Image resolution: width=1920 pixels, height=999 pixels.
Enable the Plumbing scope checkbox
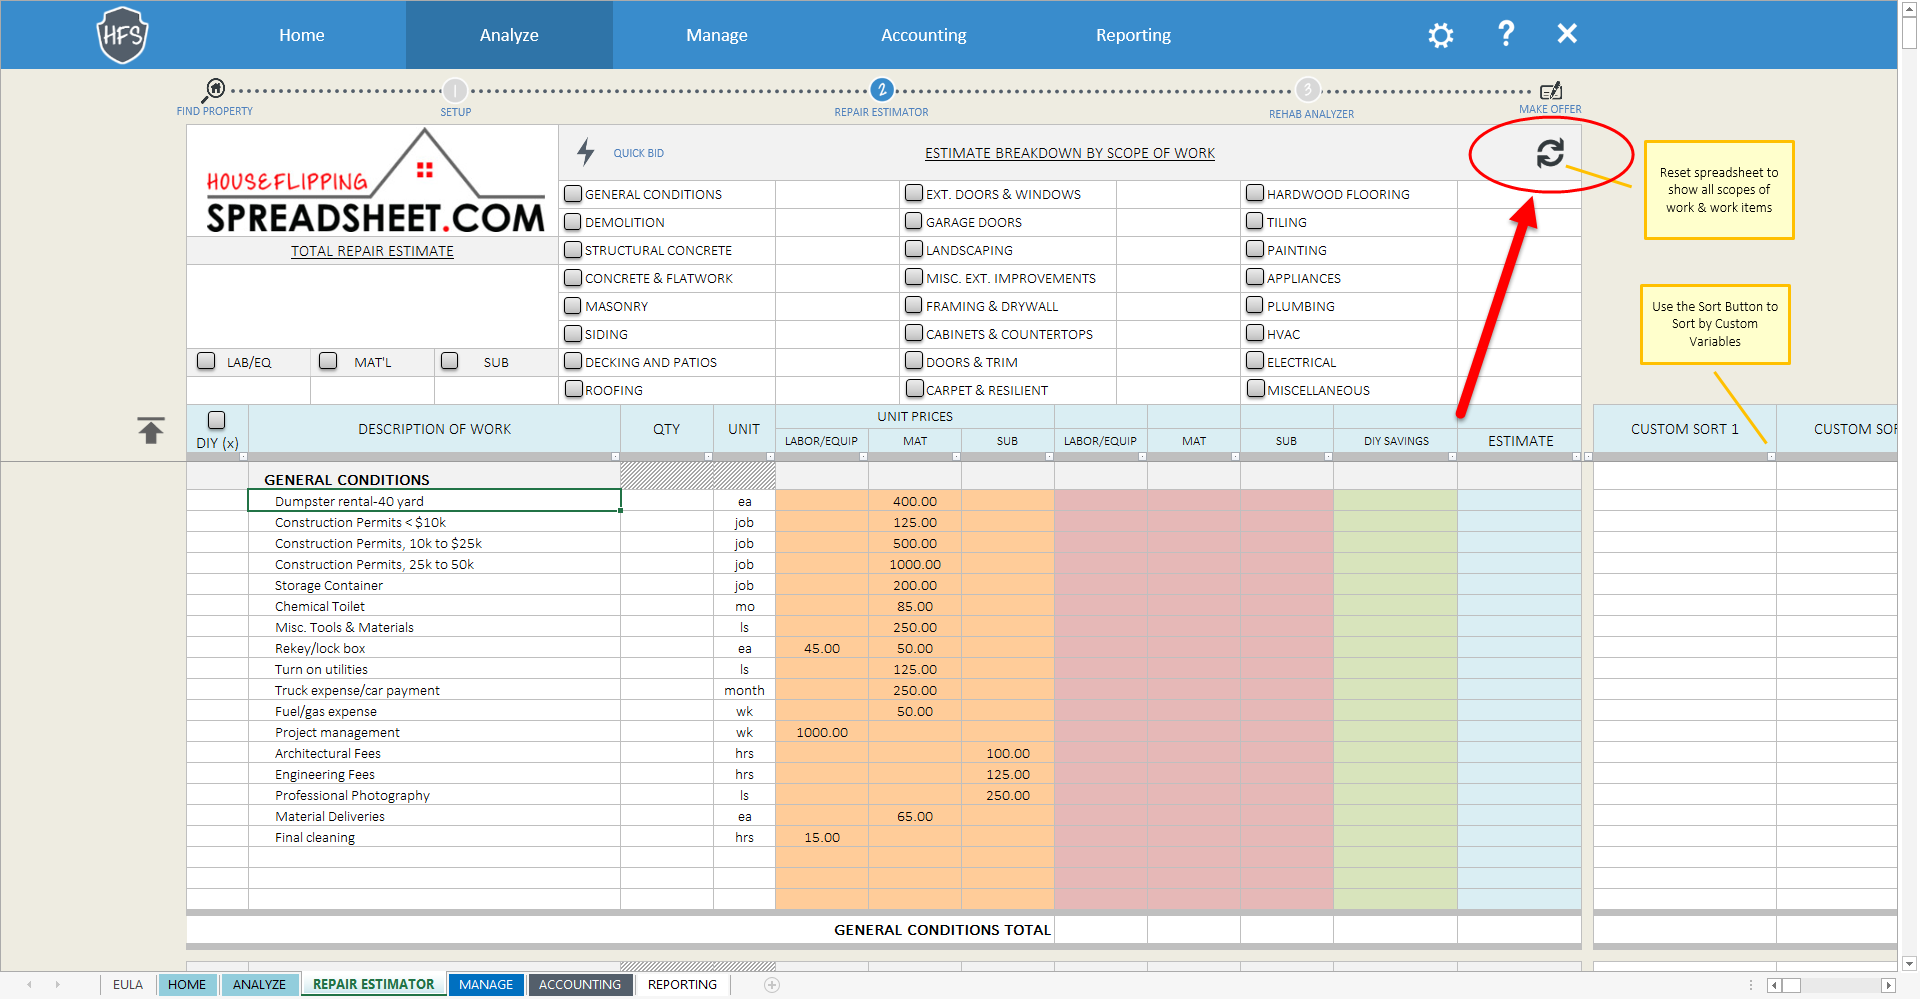point(1255,306)
